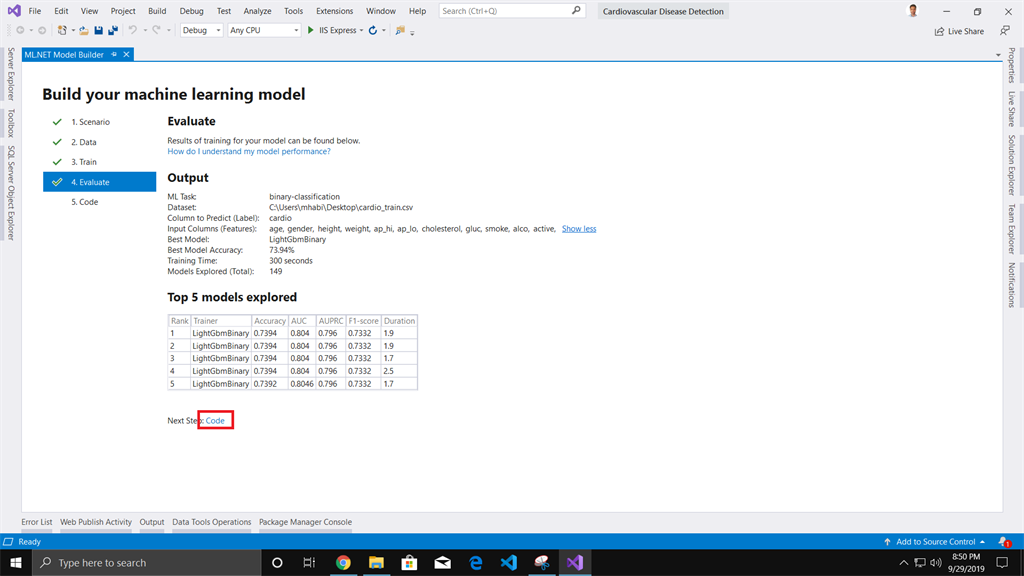Click the Refresh browser icon
Screen dimensions: 1024x576
373,30
